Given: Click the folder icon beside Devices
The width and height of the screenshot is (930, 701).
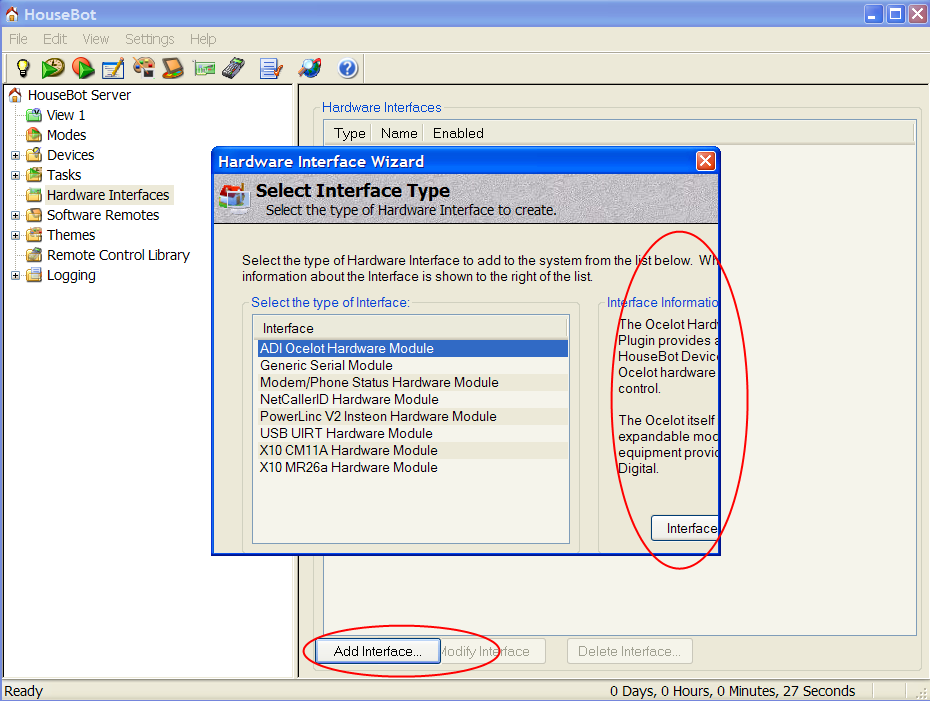Looking at the screenshot, I should 34,155.
